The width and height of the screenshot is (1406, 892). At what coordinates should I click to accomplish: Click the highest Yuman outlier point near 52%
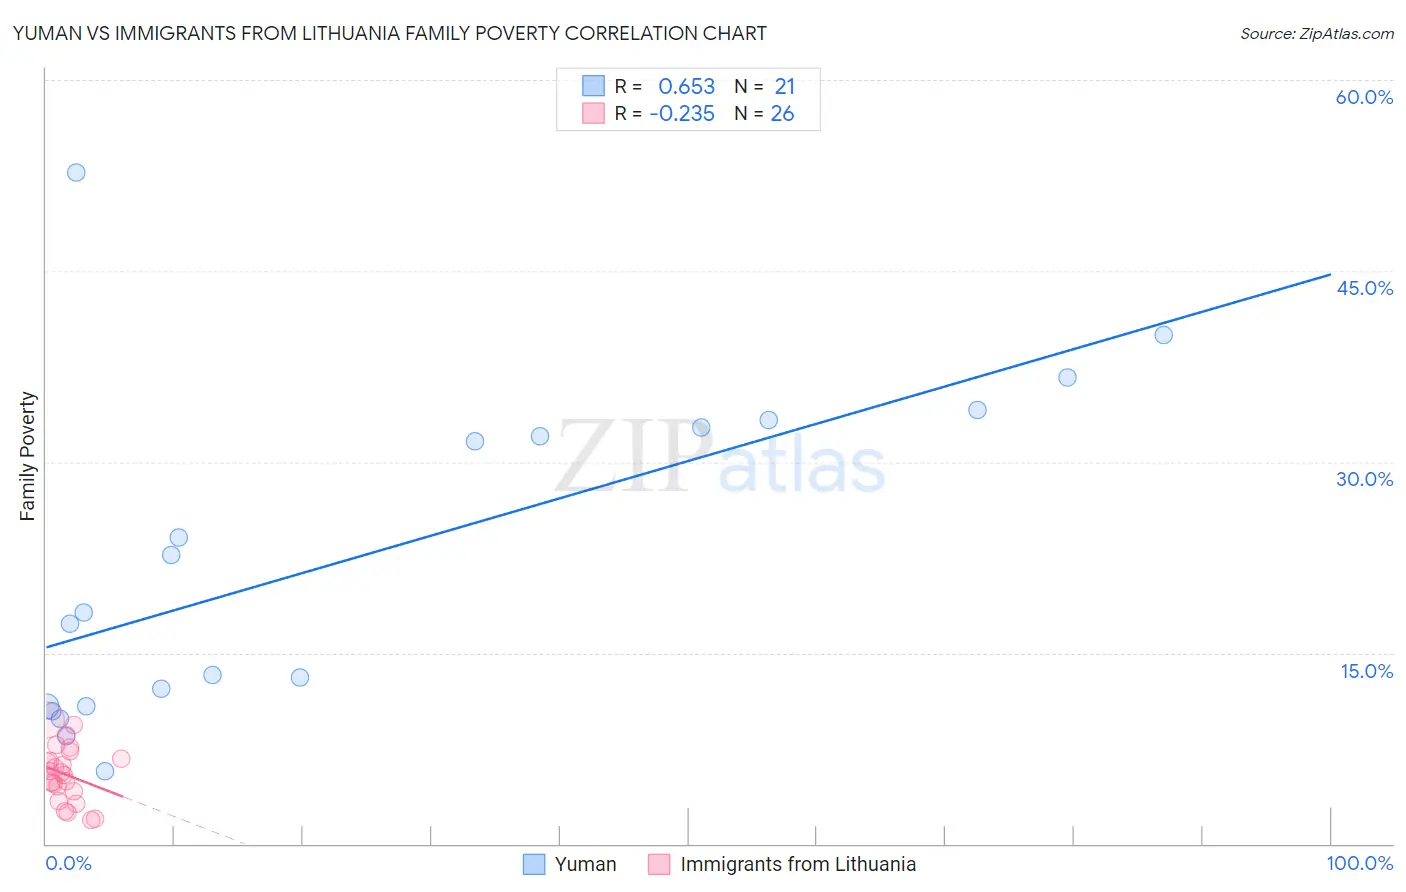click(x=76, y=172)
